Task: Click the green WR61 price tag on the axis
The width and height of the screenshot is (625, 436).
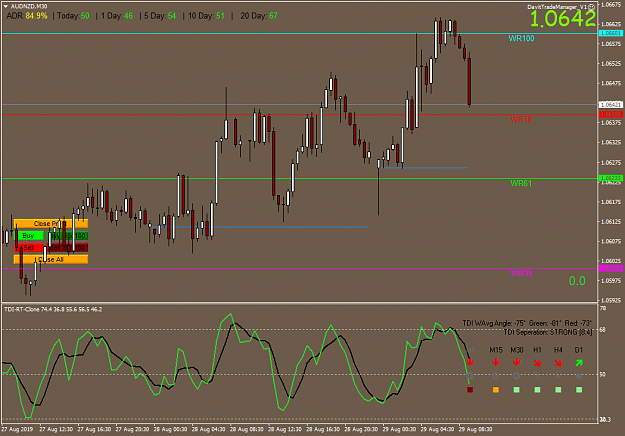Action: click(x=611, y=178)
